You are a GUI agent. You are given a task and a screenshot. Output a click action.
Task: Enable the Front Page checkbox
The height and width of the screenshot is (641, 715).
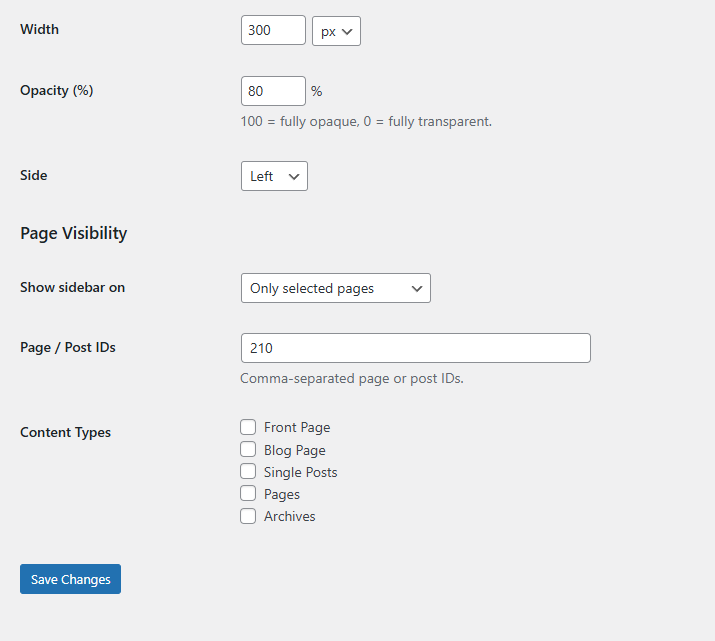pos(248,428)
